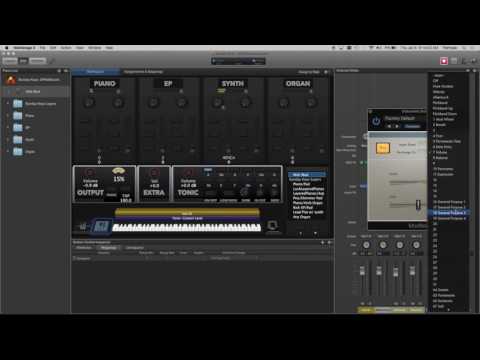Expand the Organ set folder
480x360 pixels.
coord(8,152)
